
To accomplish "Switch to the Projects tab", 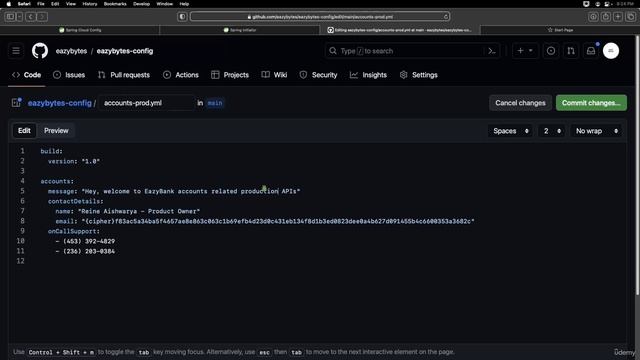I will [x=230, y=75].
